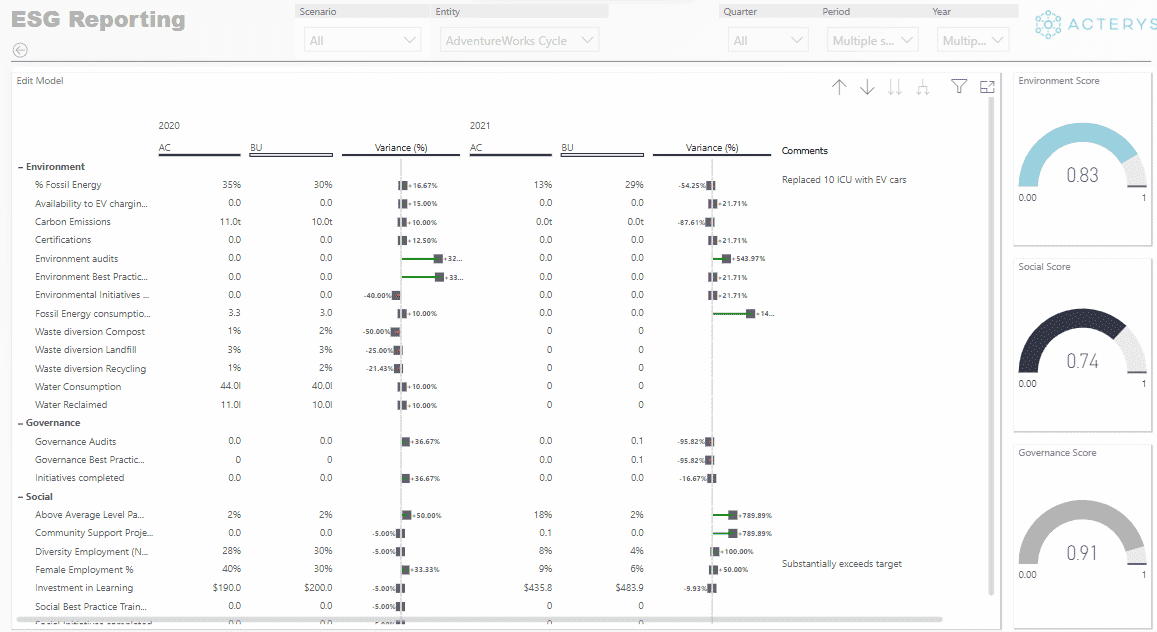1157x632 pixels.
Task: Click the Acterys logo
Action: pos(1095,24)
